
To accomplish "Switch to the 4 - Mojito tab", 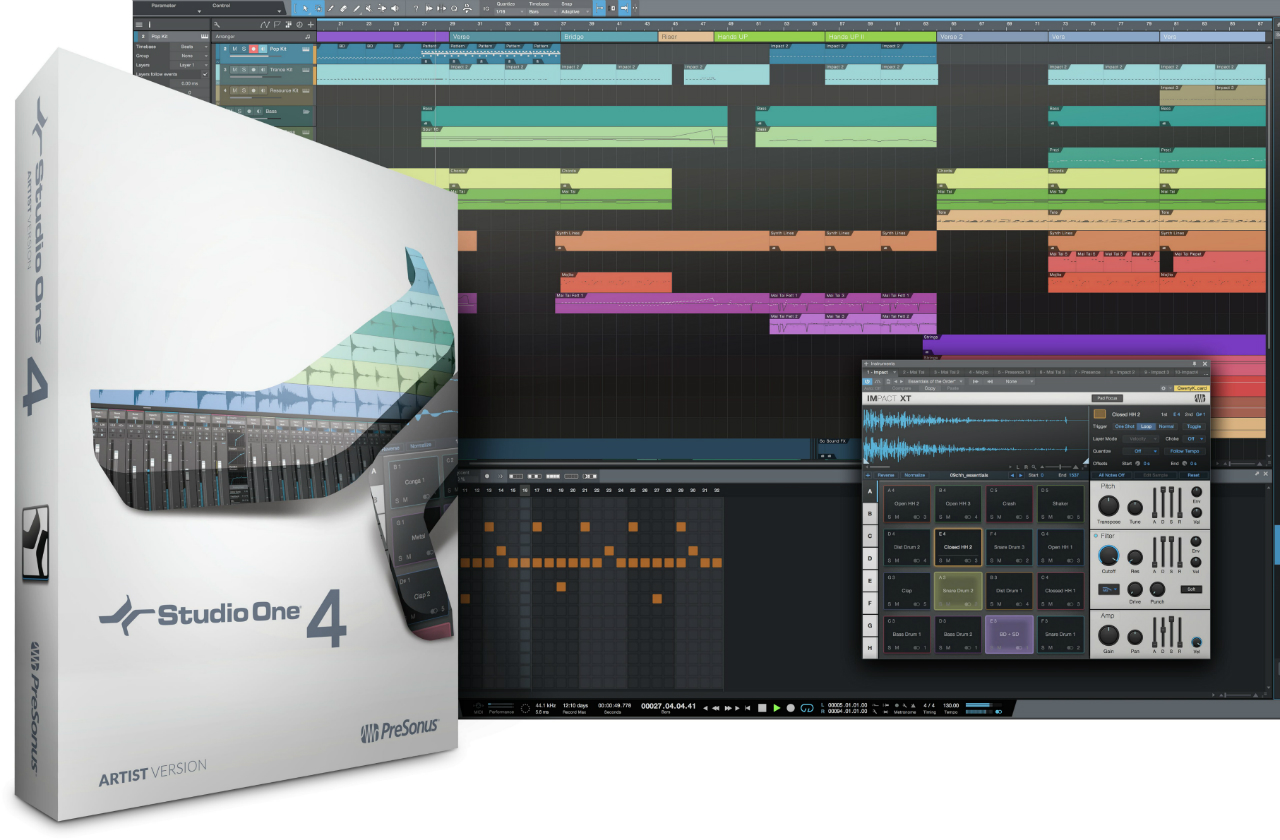I will click(x=979, y=372).
